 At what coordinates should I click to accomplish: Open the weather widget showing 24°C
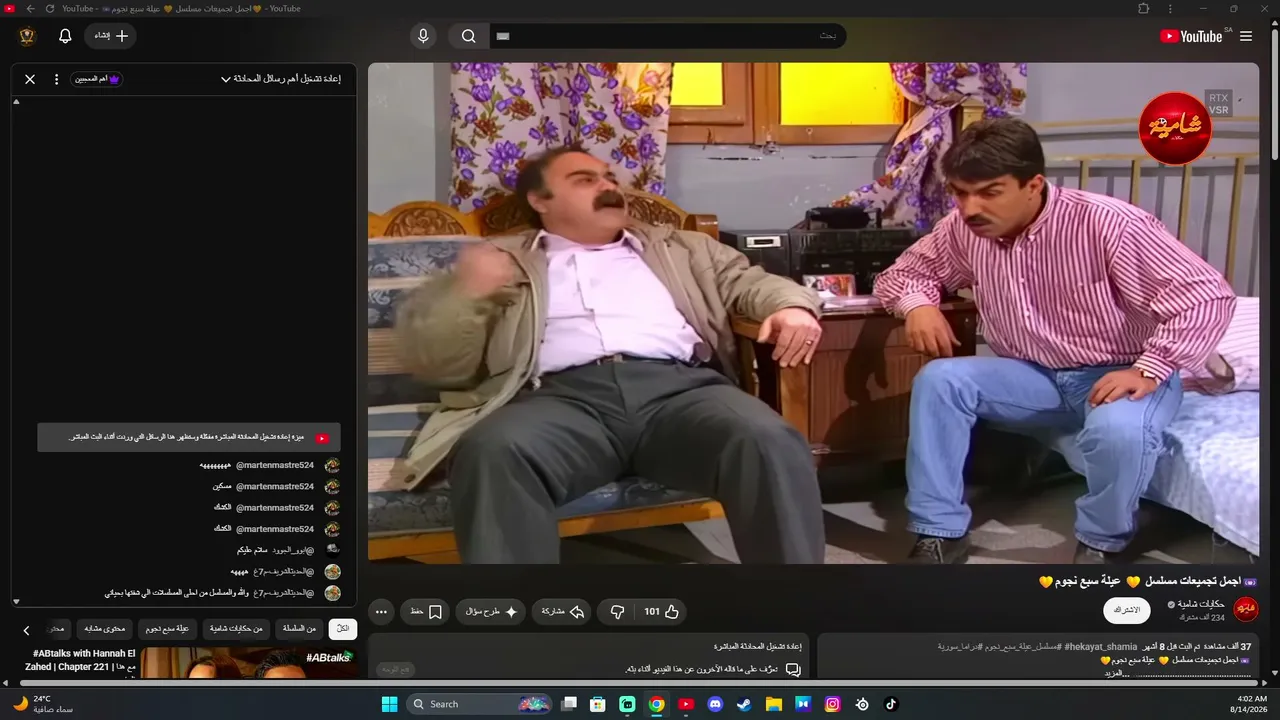coord(42,704)
